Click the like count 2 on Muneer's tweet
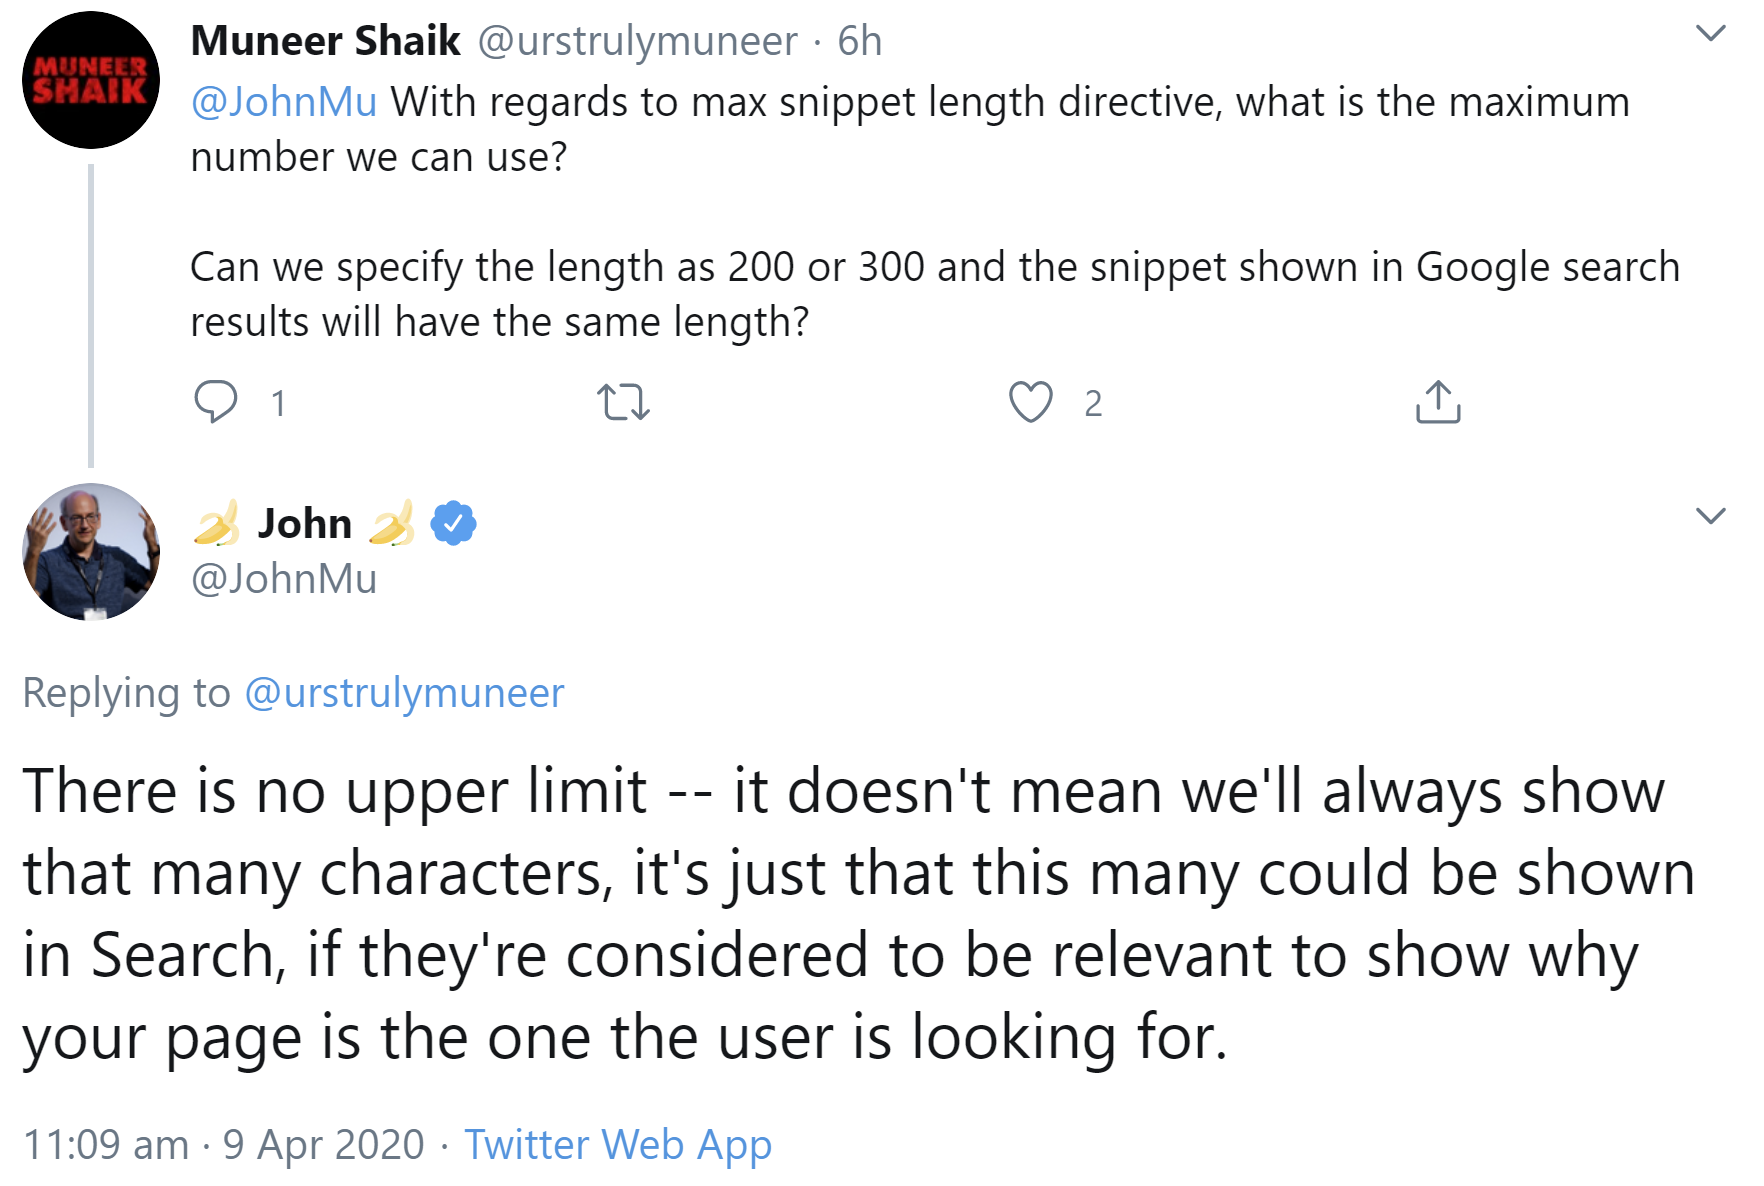 pyautogui.click(x=1093, y=403)
